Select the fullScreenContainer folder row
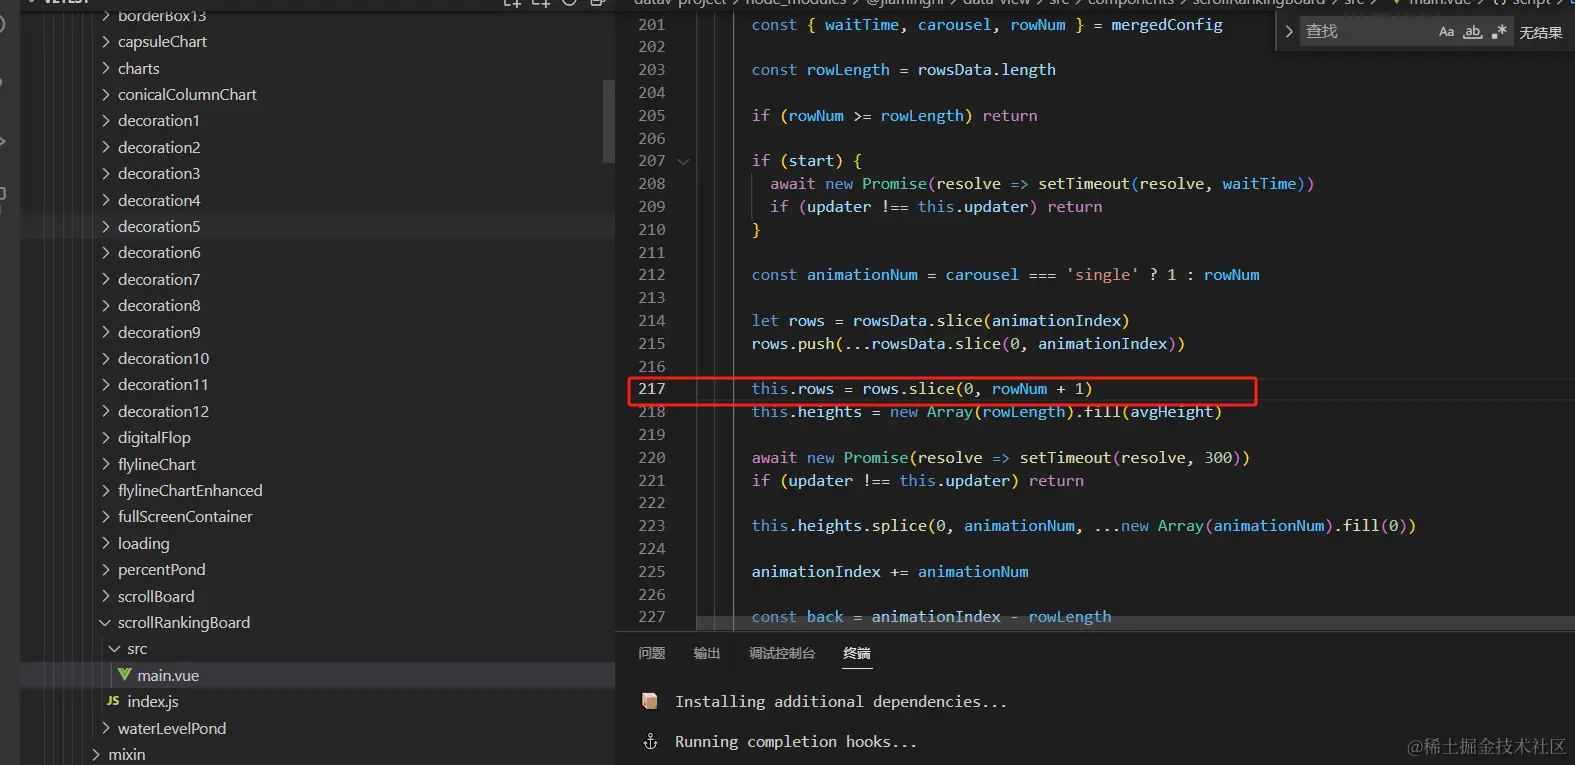The image size is (1575, 765). [317, 517]
